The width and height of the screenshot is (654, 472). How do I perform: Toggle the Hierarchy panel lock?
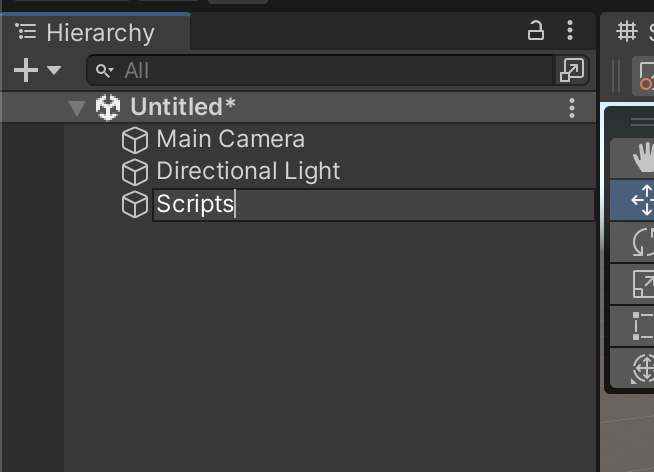536,31
